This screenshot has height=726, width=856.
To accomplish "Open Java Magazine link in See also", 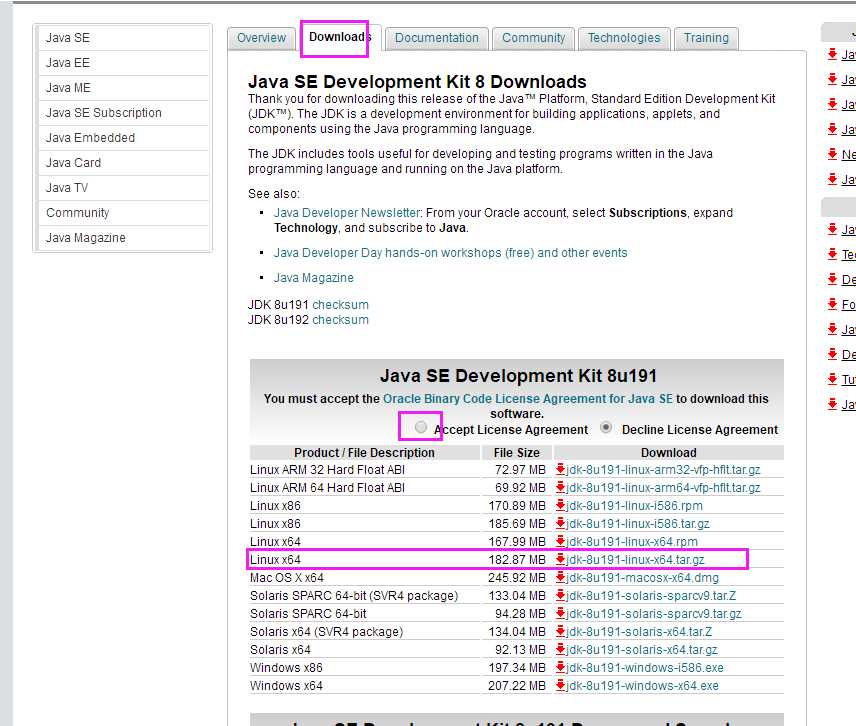I will (x=313, y=278).
